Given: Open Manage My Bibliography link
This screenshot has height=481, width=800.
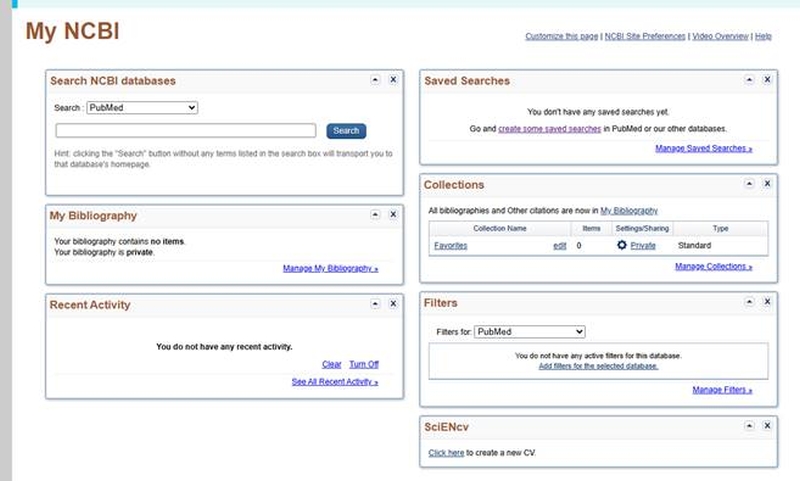Looking at the screenshot, I should pos(331,269).
